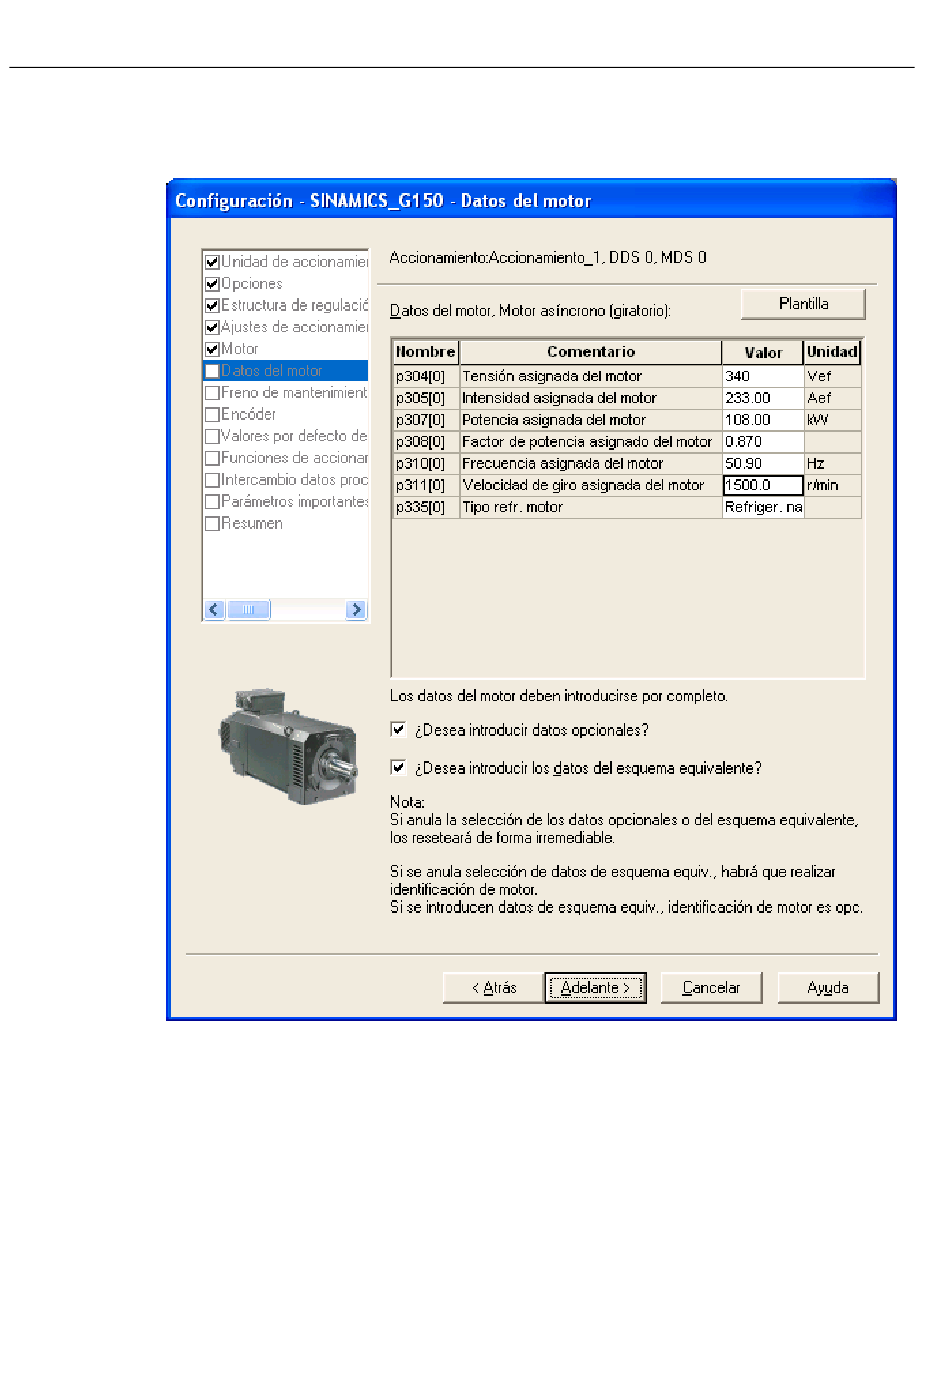Viewport: 950px width, 1397px height.
Task: Click the Unidad column header
Action: tap(832, 352)
